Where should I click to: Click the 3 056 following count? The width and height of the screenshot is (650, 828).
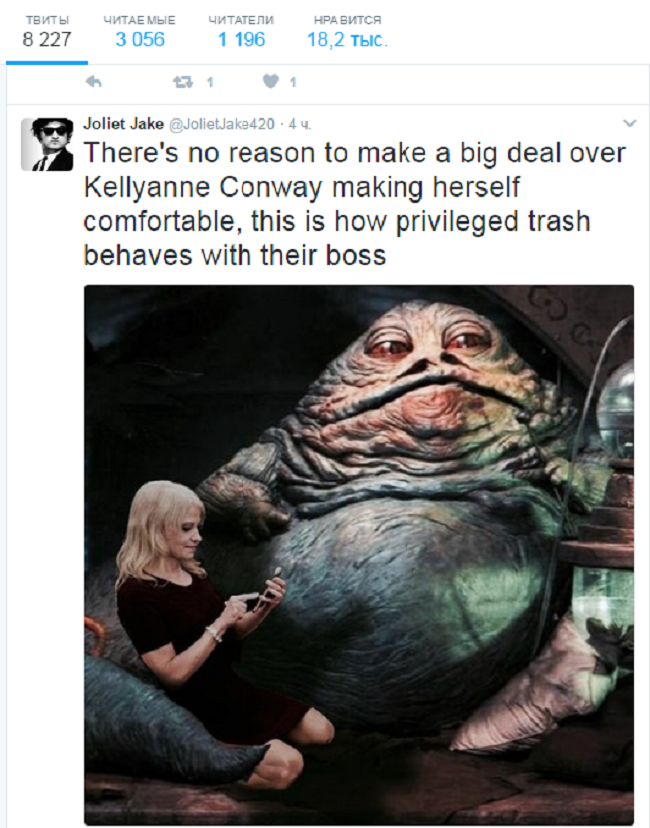pyautogui.click(x=140, y=40)
